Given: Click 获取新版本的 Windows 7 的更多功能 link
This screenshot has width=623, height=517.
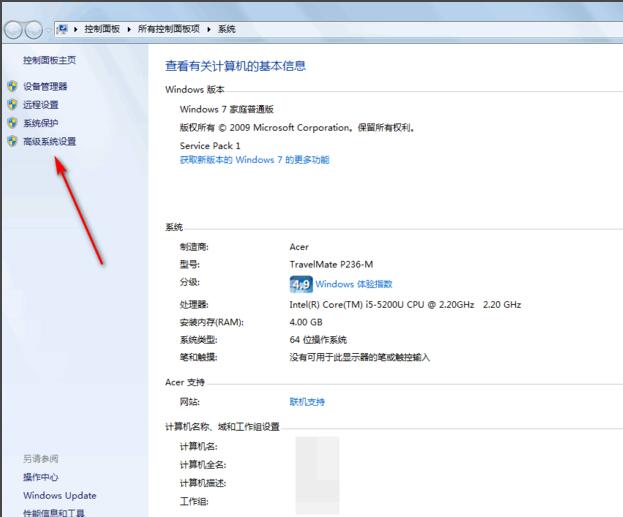Looking at the screenshot, I should click(254, 160).
